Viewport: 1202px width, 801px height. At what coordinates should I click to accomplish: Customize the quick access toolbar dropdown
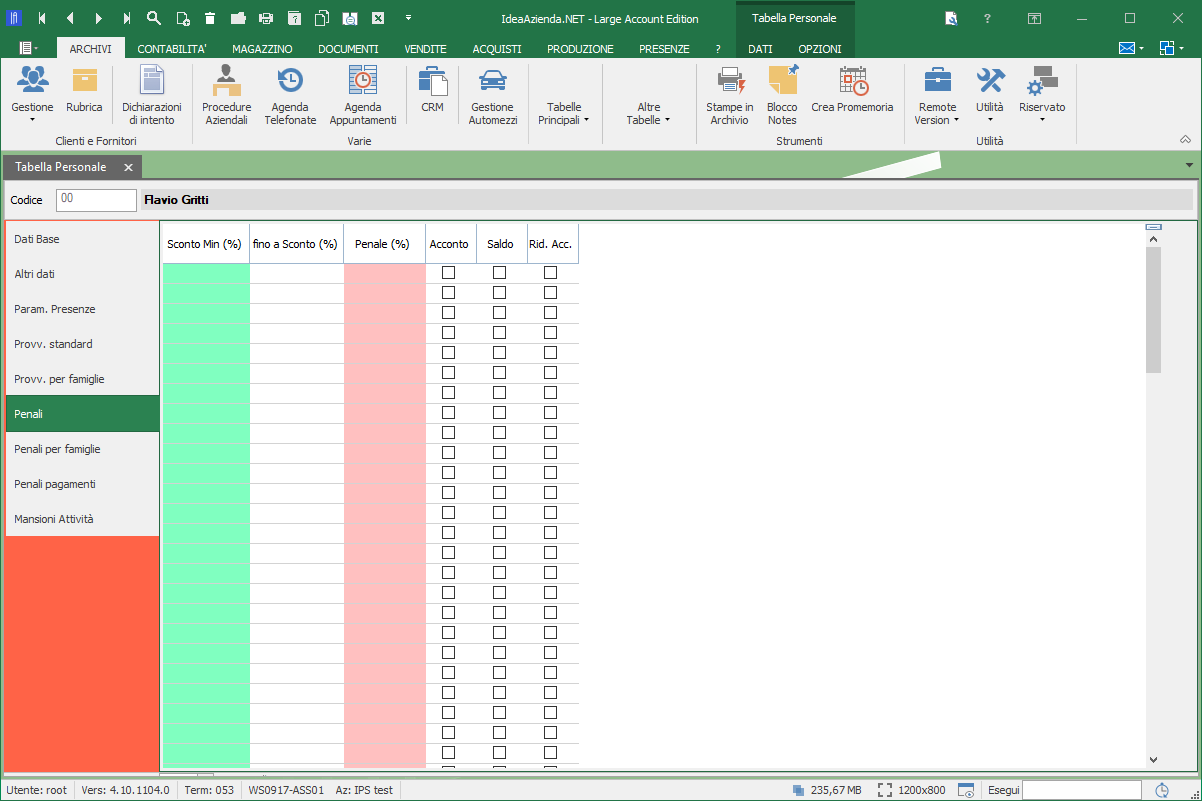(408, 18)
